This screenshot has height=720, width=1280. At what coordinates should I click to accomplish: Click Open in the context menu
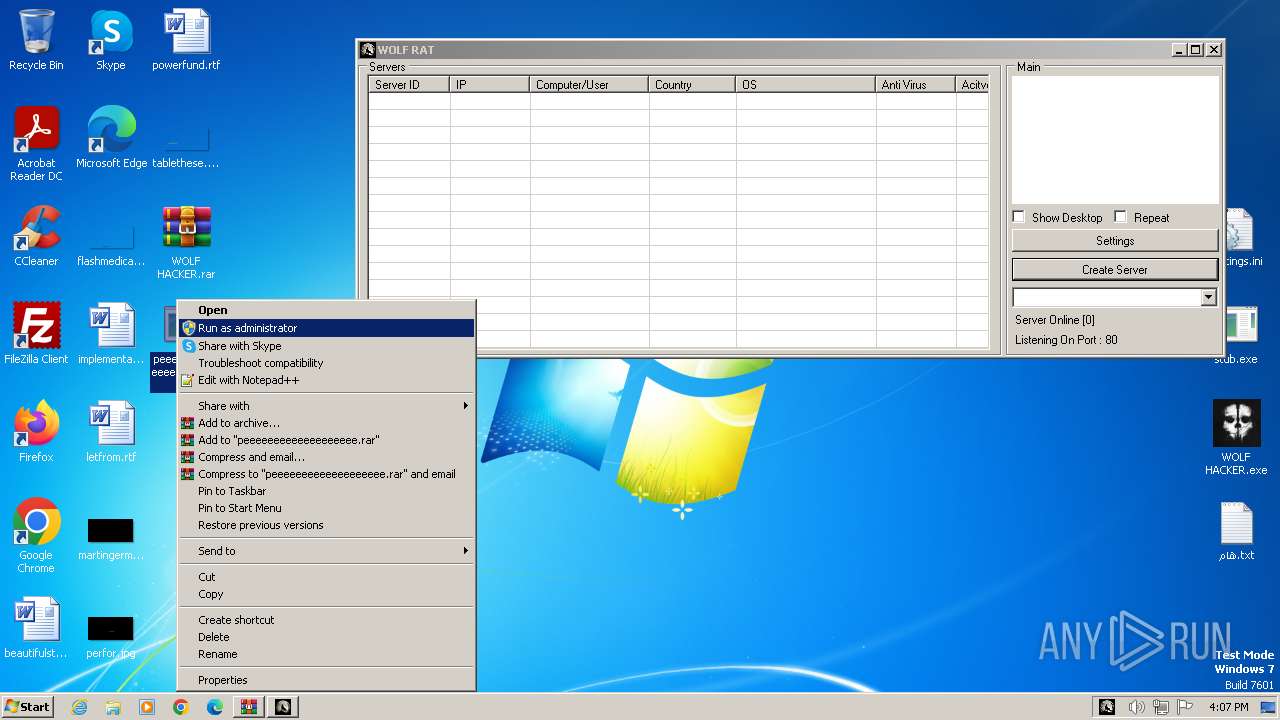(x=326, y=310)
